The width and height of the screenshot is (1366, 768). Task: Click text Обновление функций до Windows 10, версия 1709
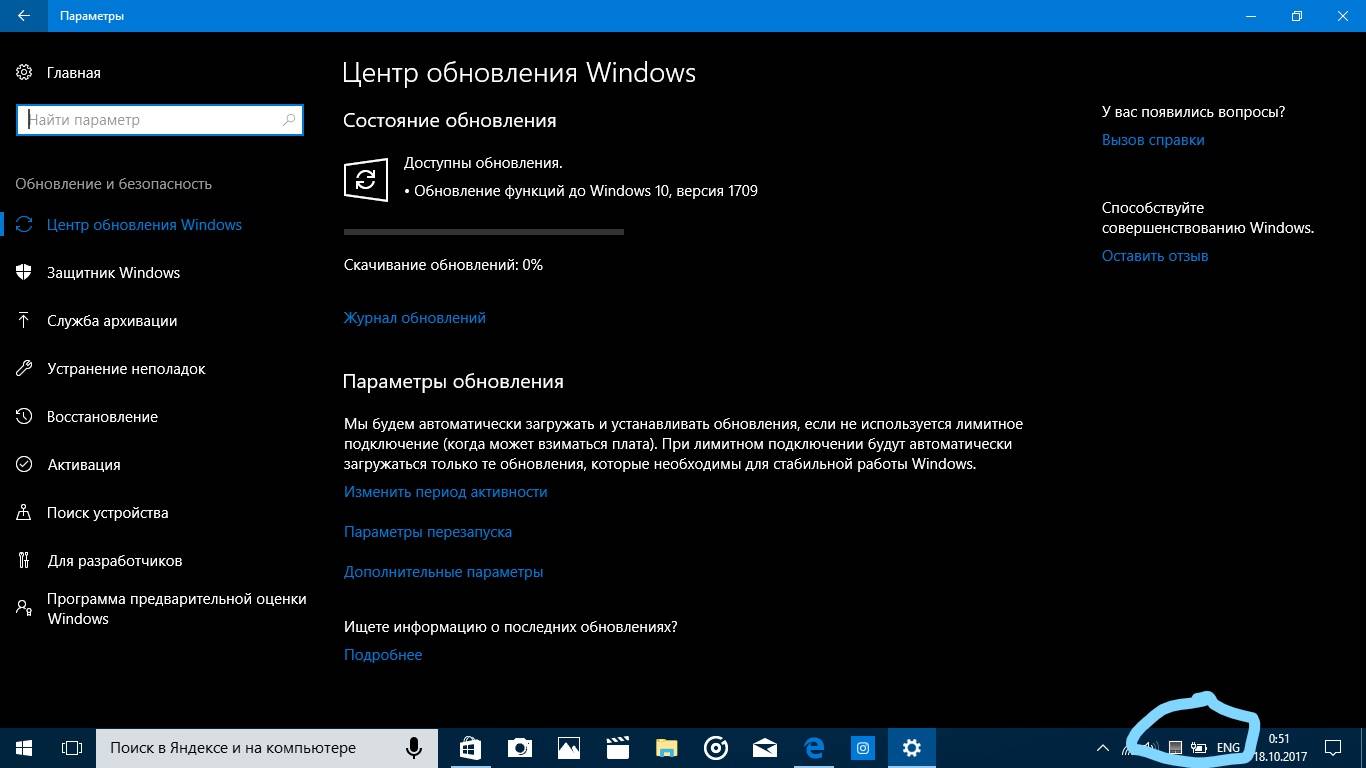click(x=586, y=191)
